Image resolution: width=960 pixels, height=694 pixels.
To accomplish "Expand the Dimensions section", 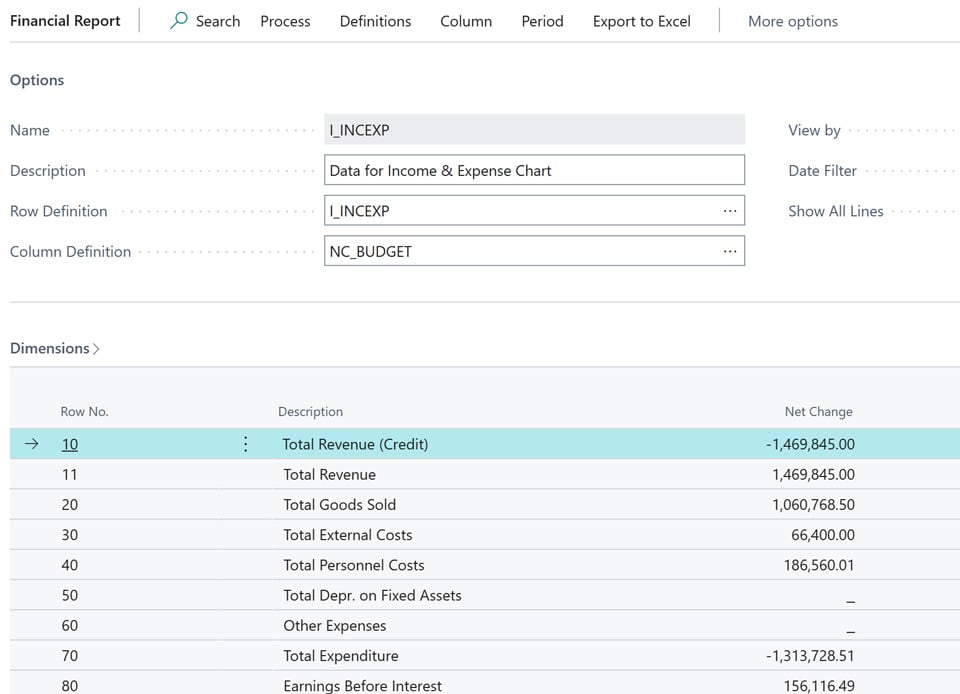I will (x=54, y=348).
